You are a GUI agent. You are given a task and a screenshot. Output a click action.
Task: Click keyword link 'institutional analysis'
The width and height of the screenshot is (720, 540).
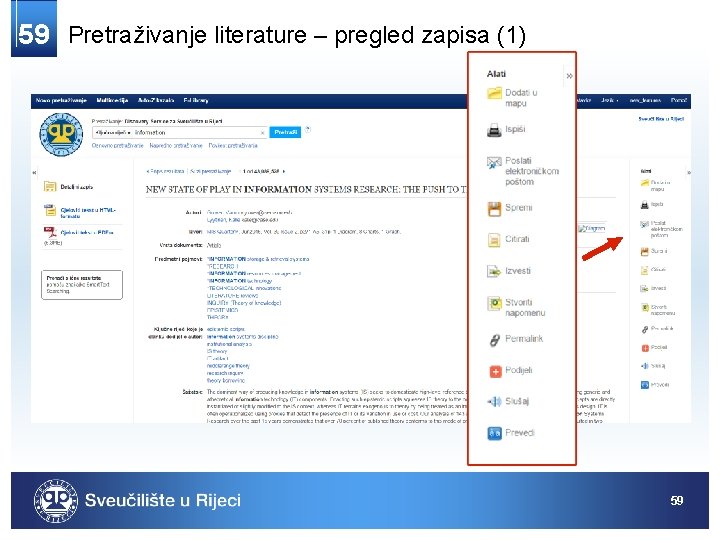click(229, 344)
